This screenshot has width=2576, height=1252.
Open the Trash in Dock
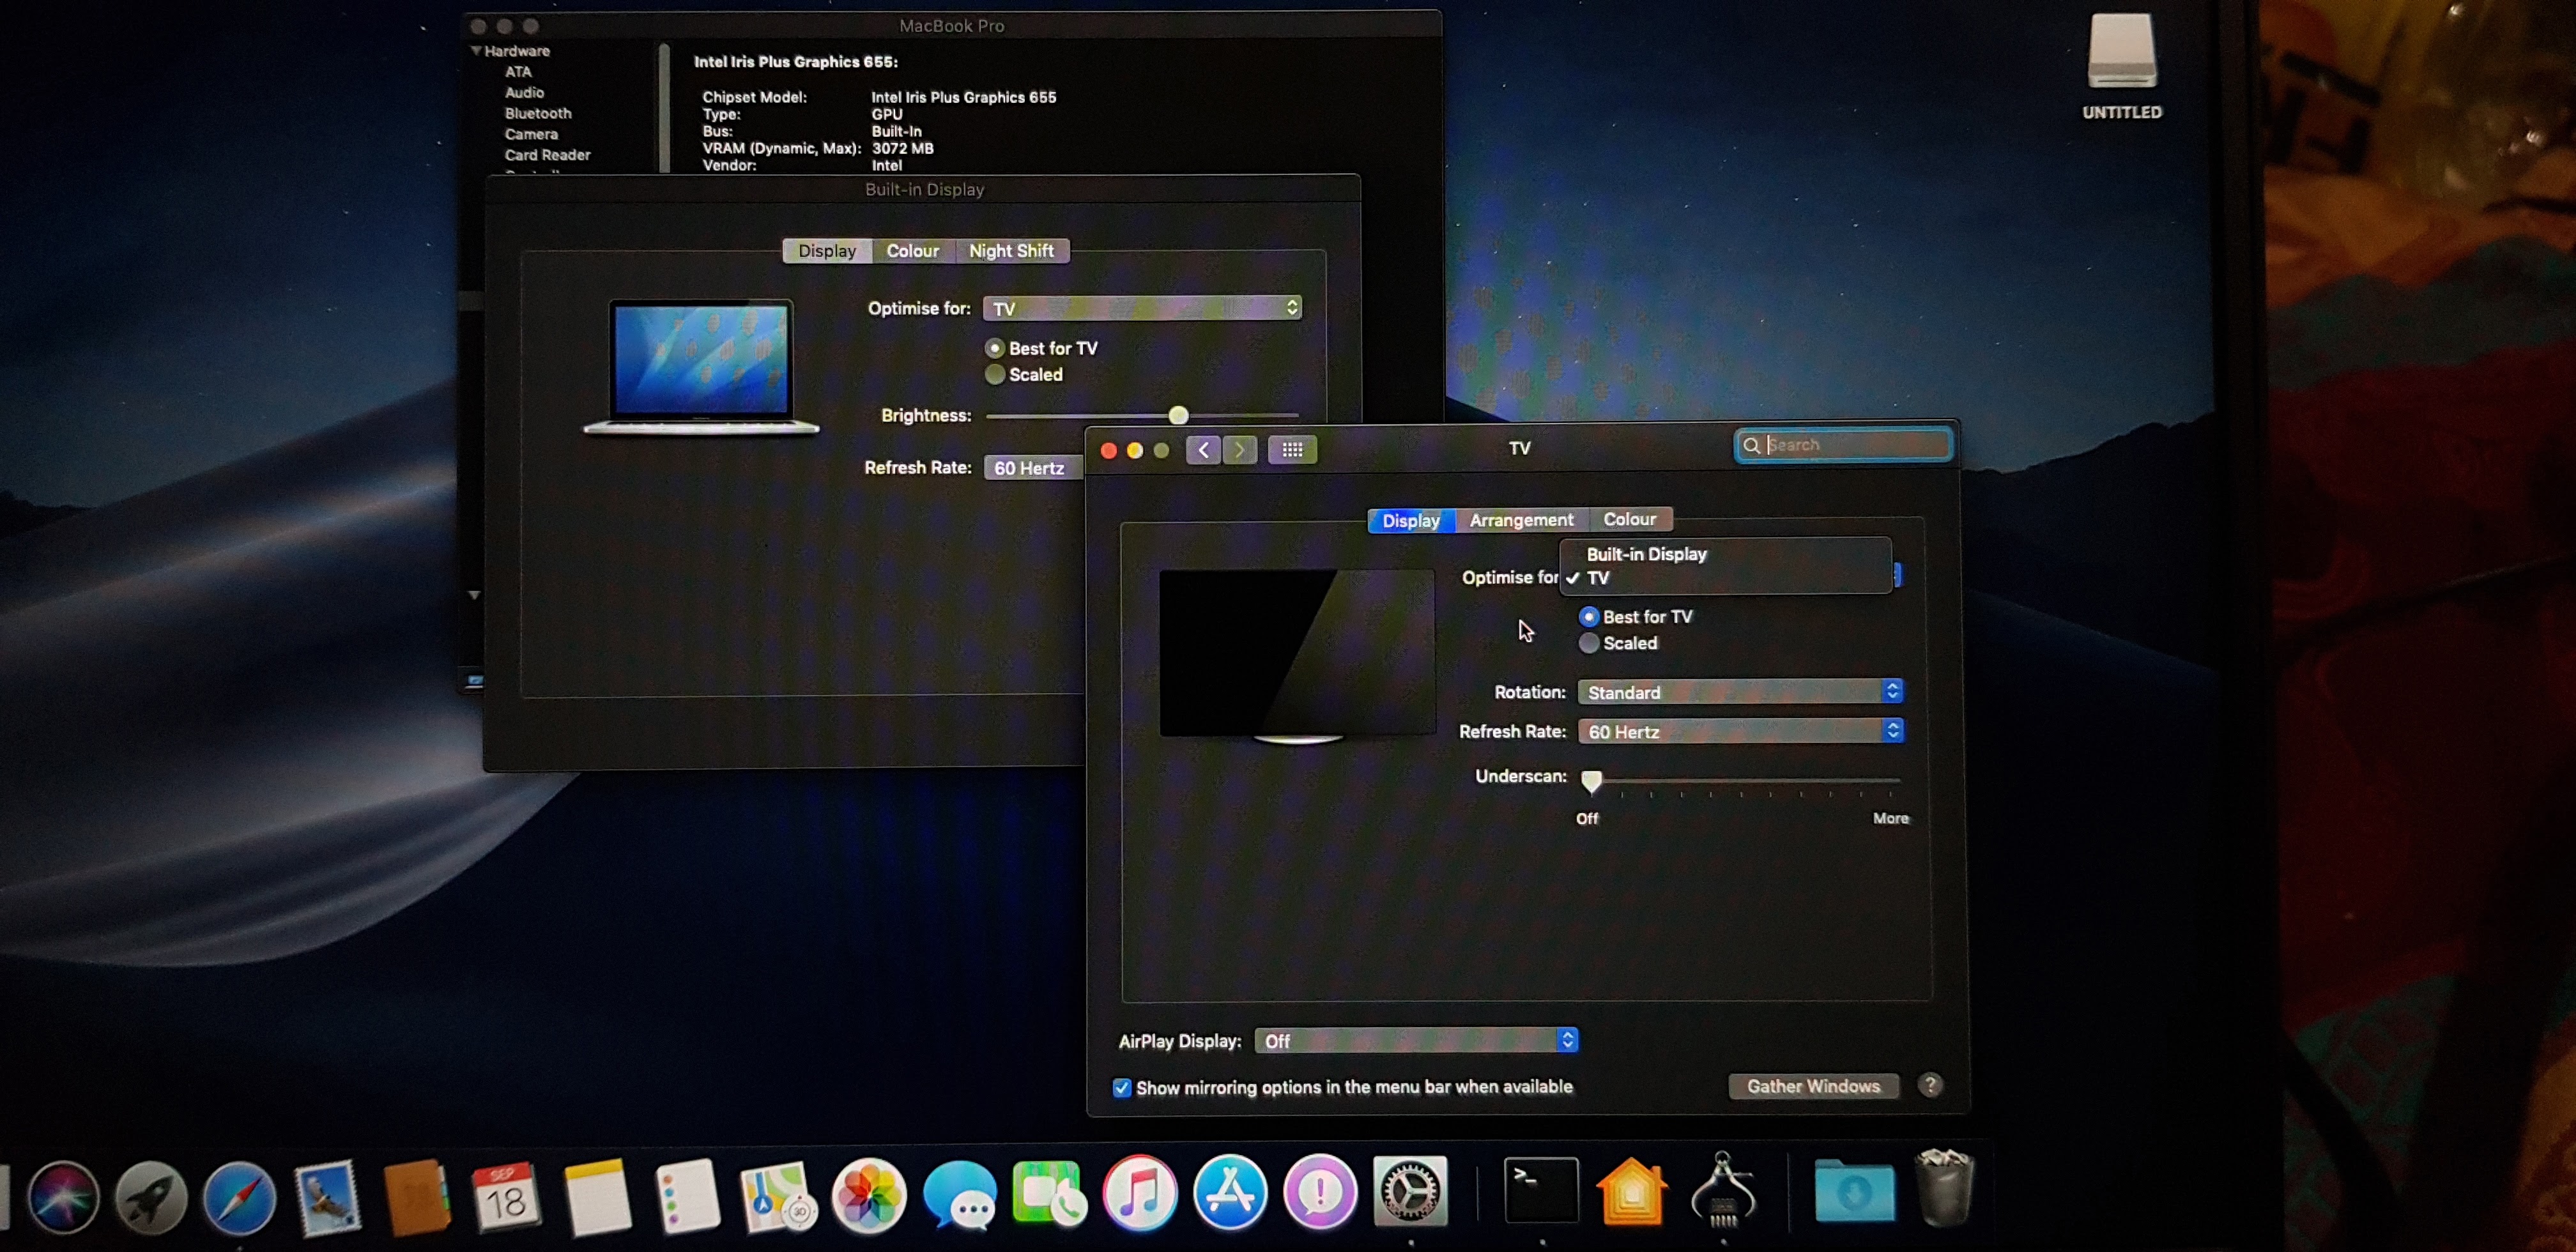click(x=1944, y=1188)
